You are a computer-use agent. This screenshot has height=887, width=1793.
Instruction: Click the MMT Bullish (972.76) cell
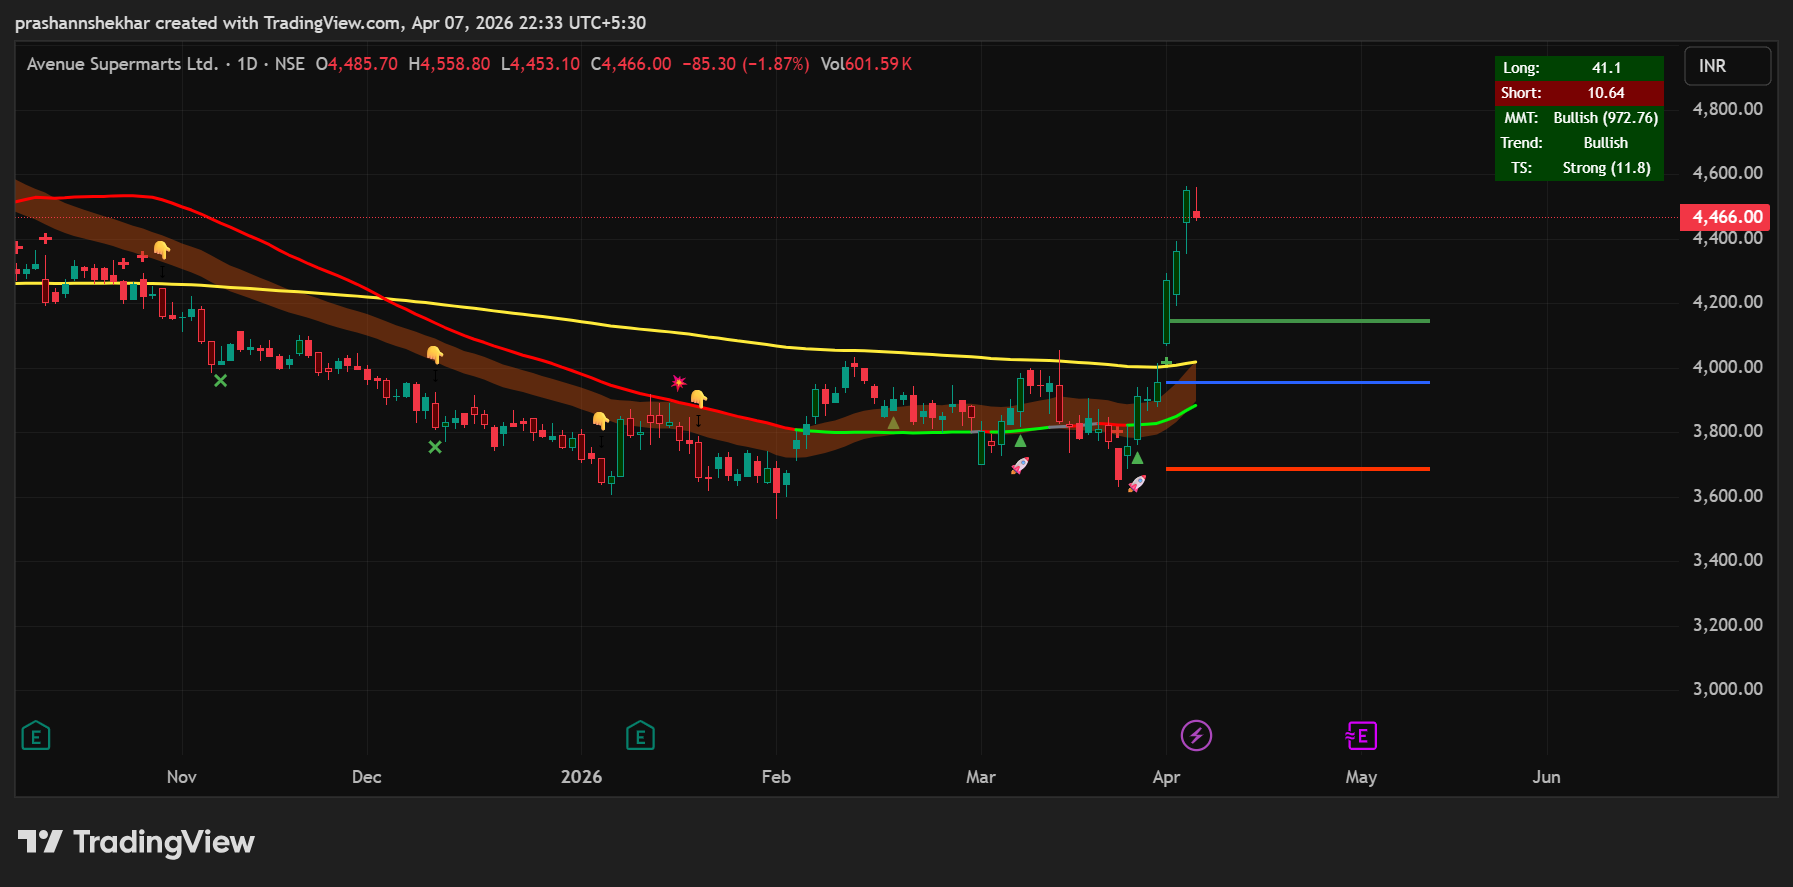pos(1606,118)
